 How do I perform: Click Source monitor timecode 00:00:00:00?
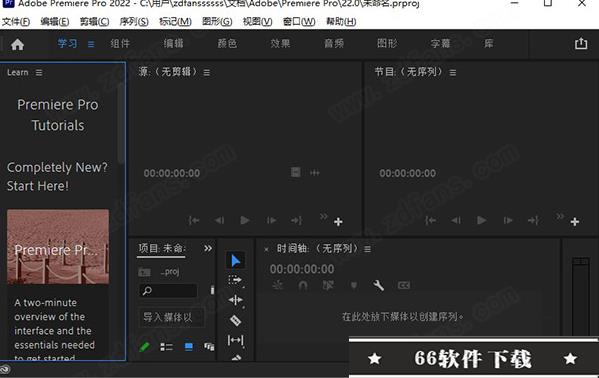click(x=172, y=174)
